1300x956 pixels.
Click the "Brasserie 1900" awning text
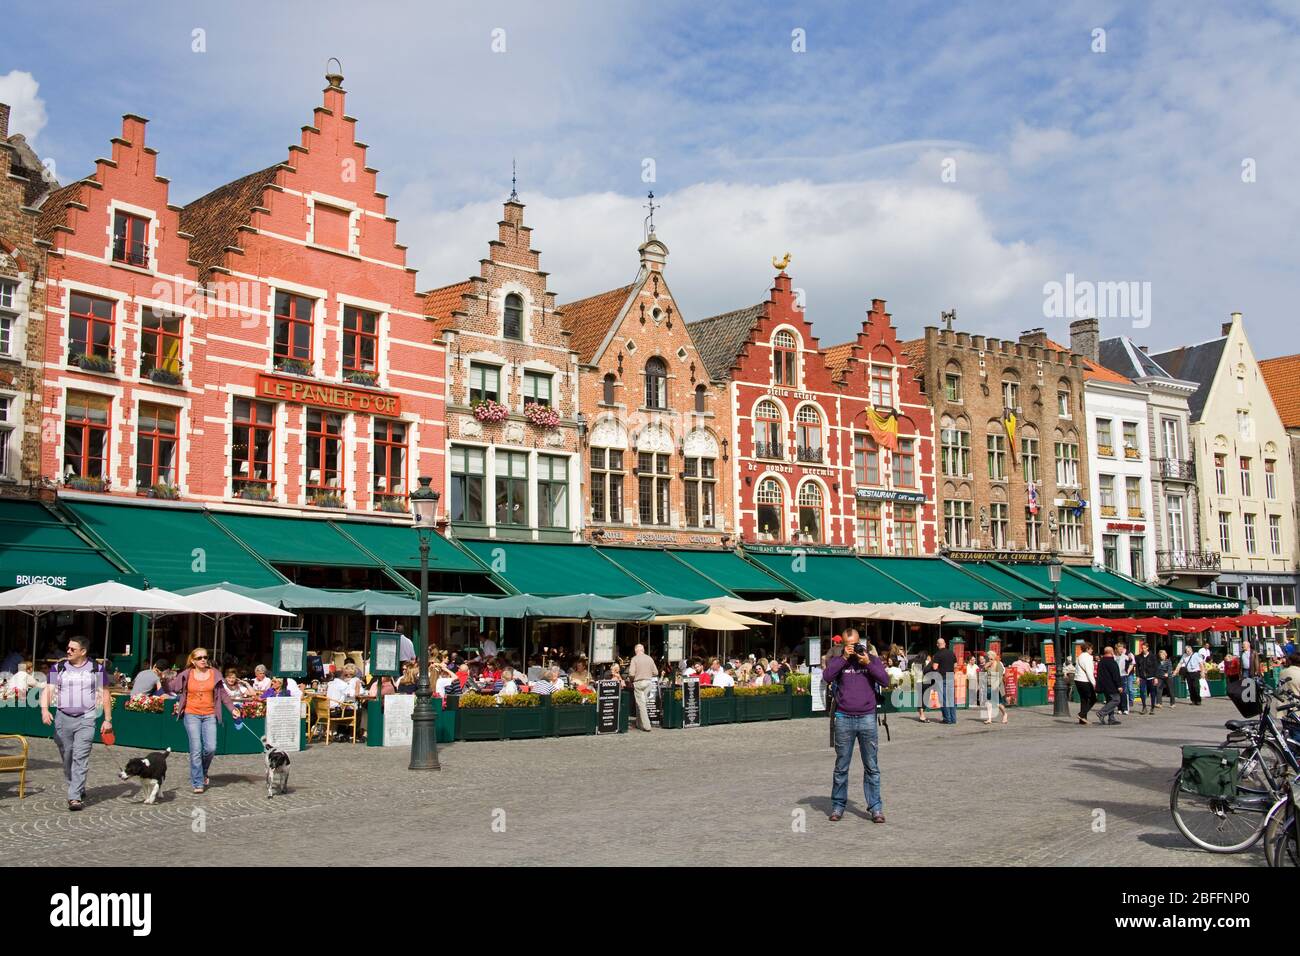[x=1215, y=605]
